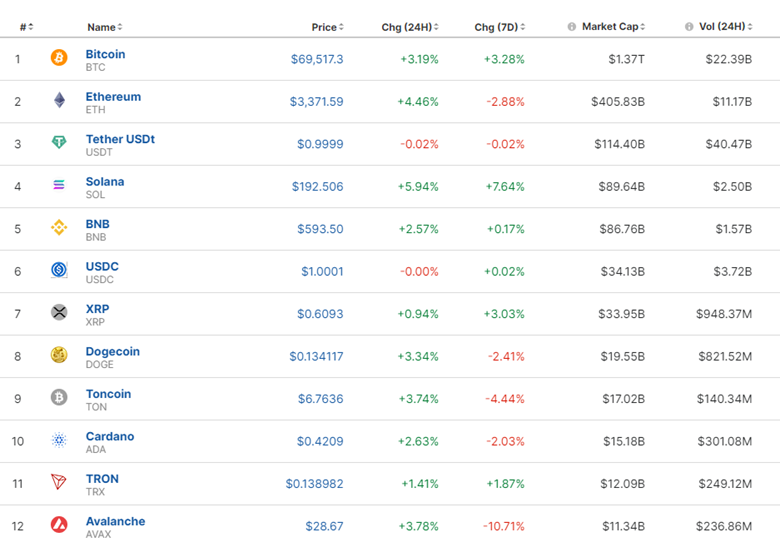This screenshot has height=547, width=780.
Task: Open the Bitcoin link
Action: pyautogui.click(x=105, y=54)
